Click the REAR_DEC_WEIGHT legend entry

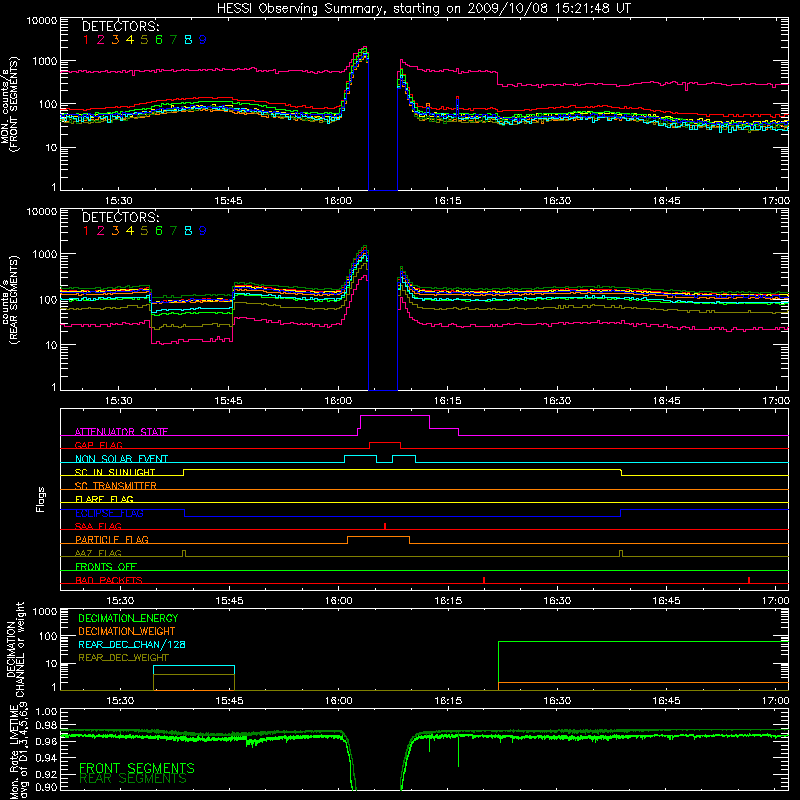123,658
